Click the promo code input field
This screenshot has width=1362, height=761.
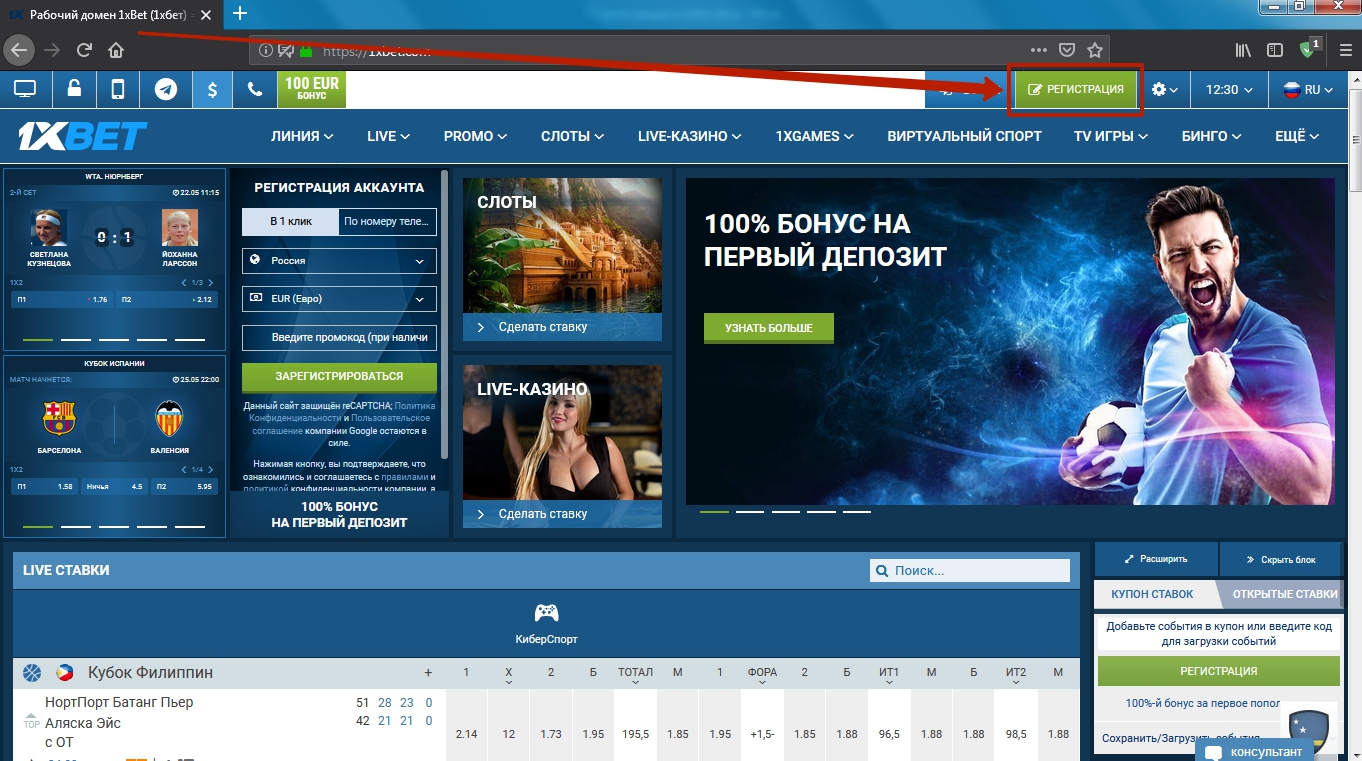339,338
